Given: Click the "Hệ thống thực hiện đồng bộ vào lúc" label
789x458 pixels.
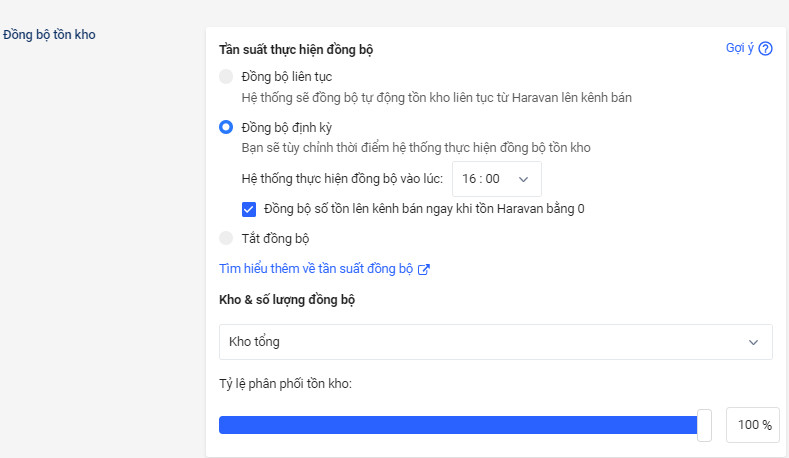Looking at the screenshot, I should click(342, 179).
